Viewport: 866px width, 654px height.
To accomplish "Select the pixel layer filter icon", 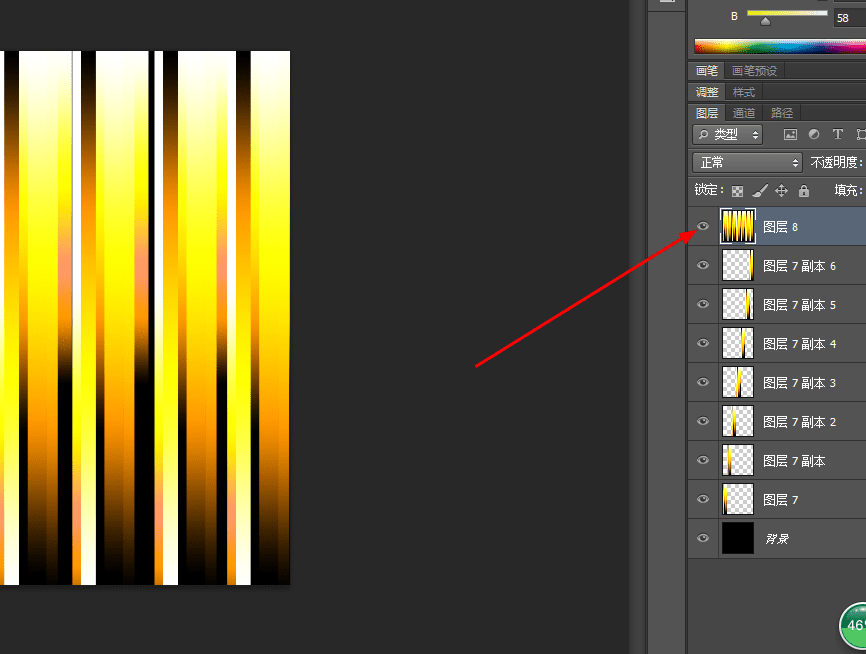I will 790,134.
